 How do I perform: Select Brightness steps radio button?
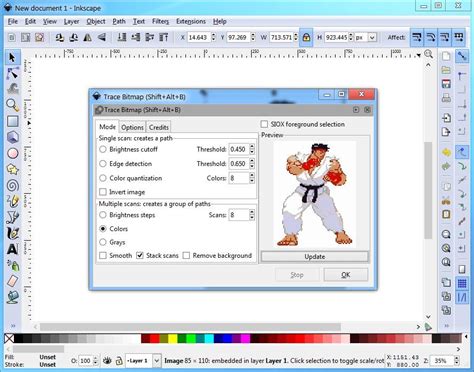(x=103, y=215)
